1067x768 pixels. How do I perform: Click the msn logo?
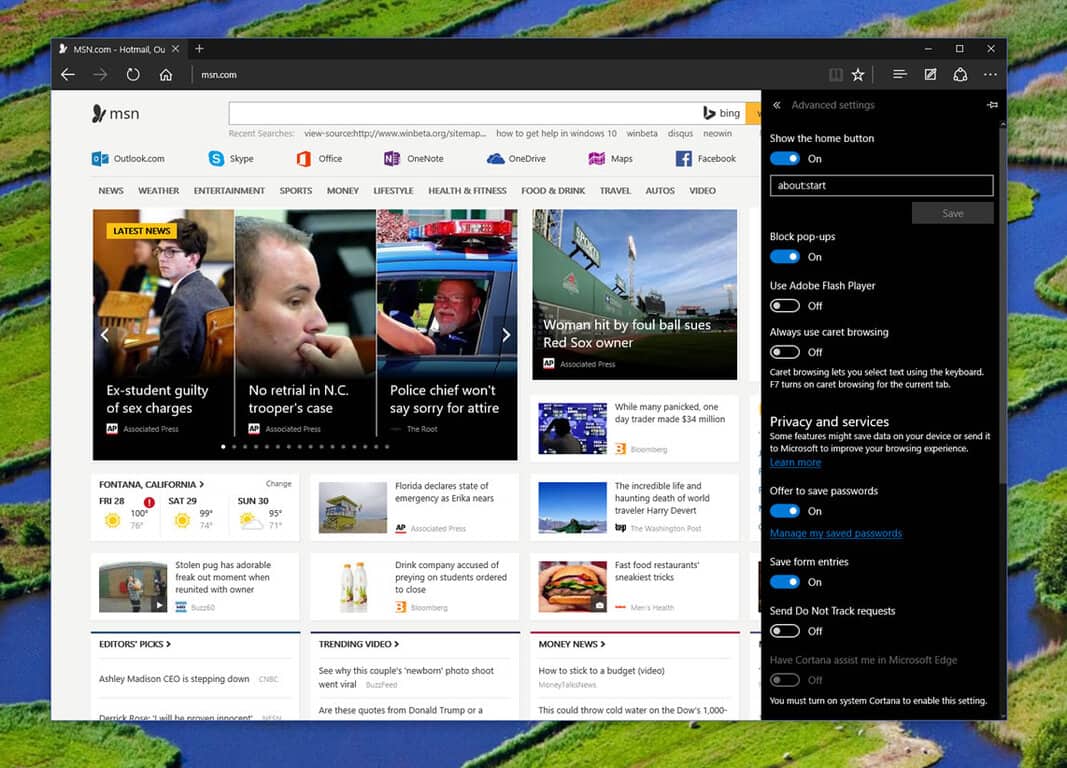[116, 114]
